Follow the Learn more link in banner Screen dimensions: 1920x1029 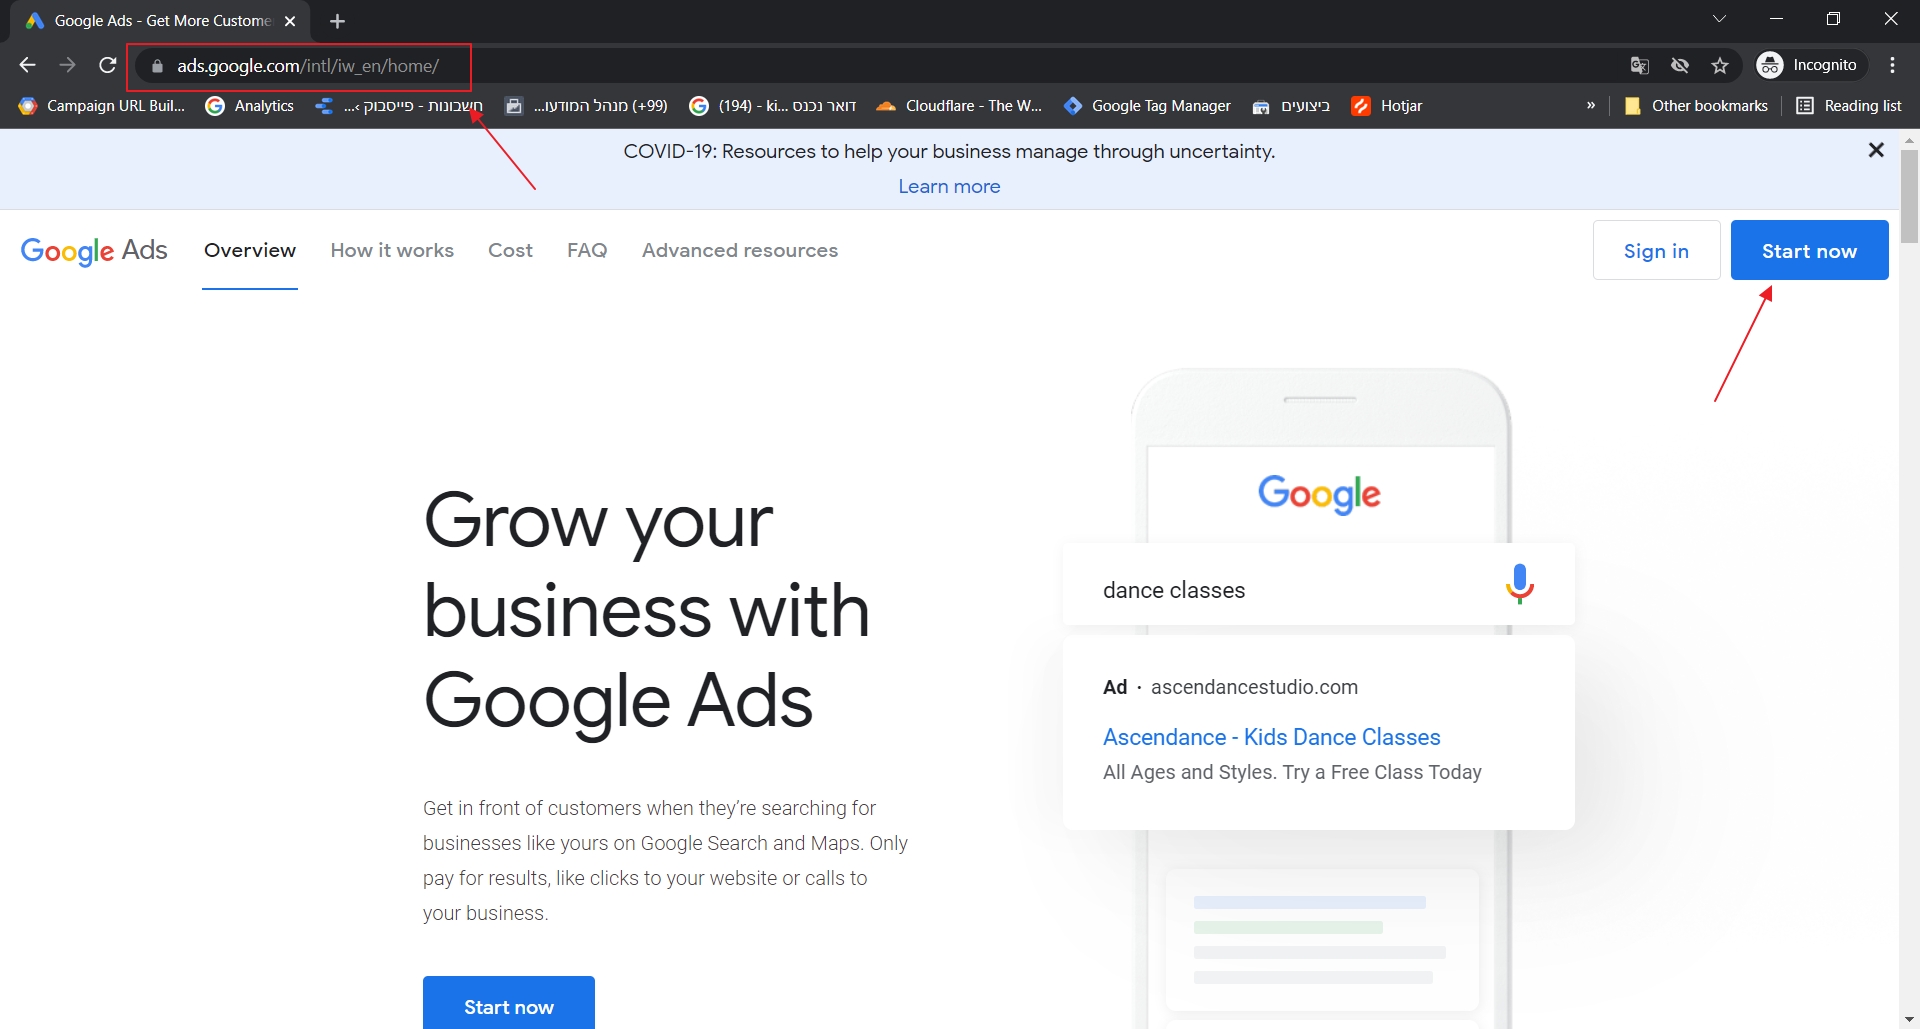point(949,187)
